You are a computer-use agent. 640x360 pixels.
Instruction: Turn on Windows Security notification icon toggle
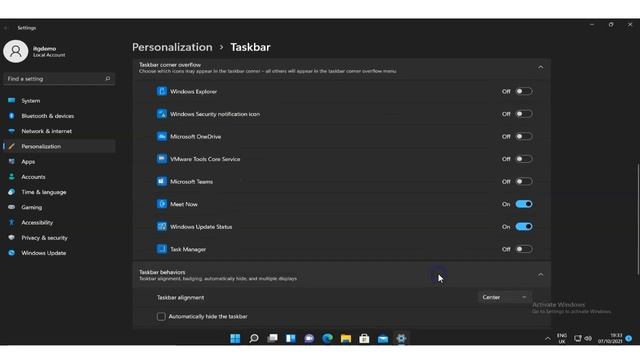coord(524,114)
